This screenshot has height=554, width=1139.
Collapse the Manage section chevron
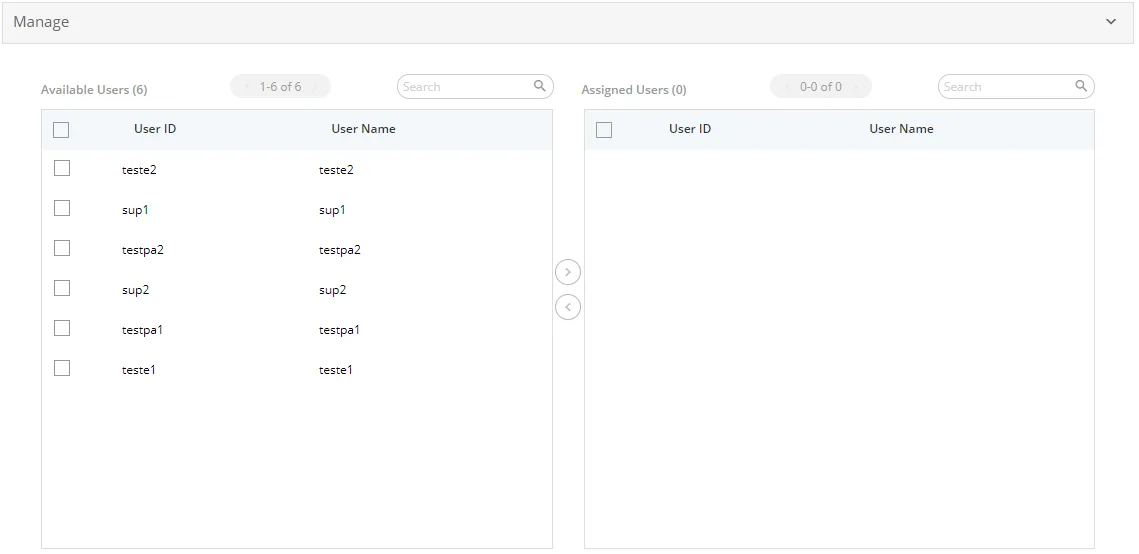[1111, 22]
